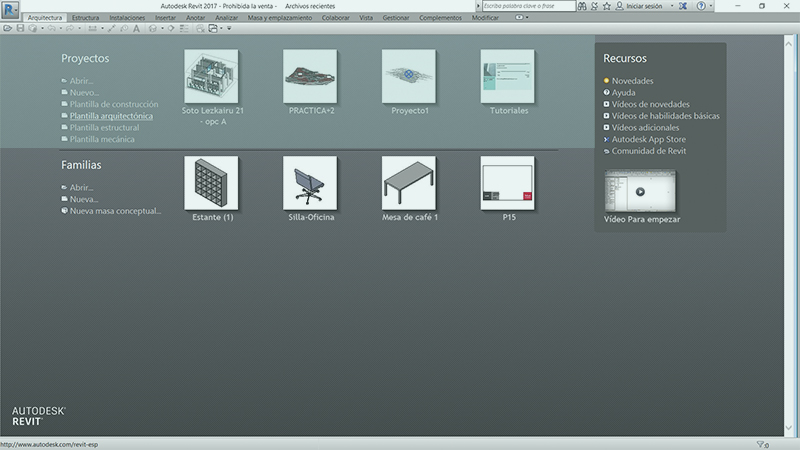Open the Insertar ribbon tab
This screenshot has height=450, width=800.
pos(165,17)
